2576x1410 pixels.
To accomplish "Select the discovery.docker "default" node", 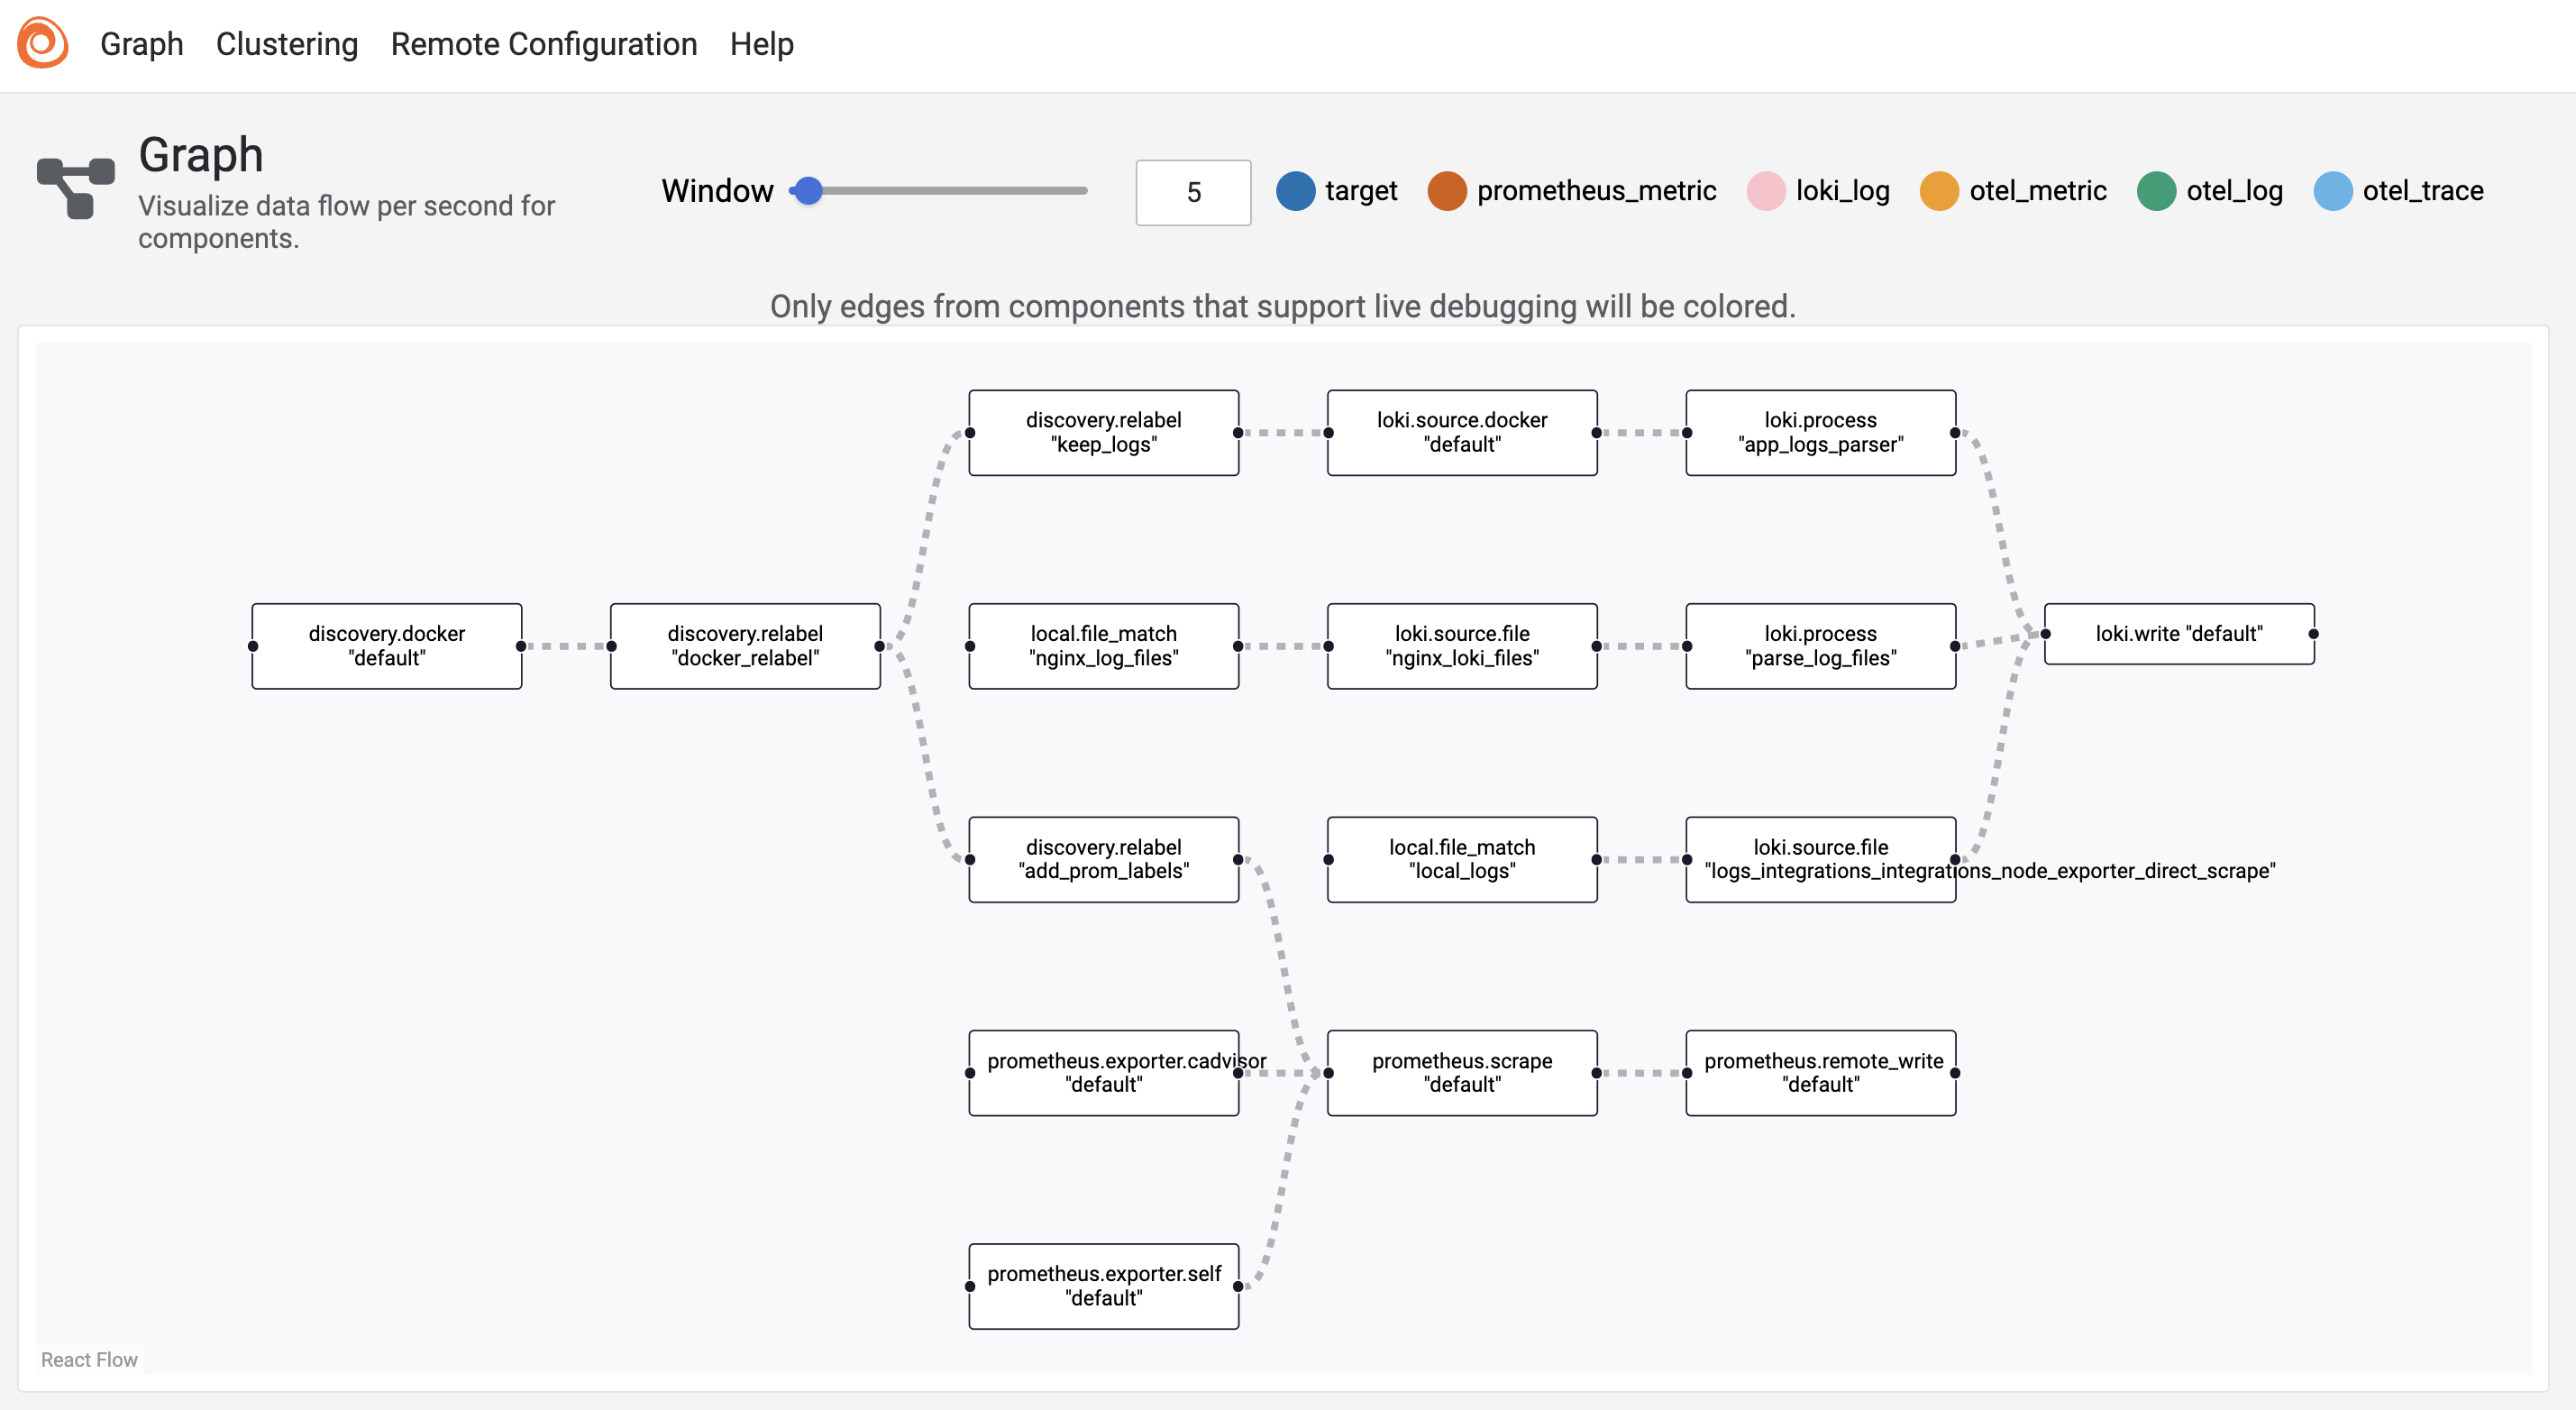I will 387,645.
